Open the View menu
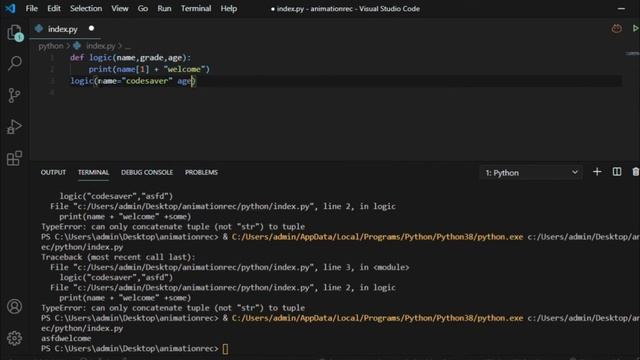Screen dimensions: 640x360 (120, 9)
